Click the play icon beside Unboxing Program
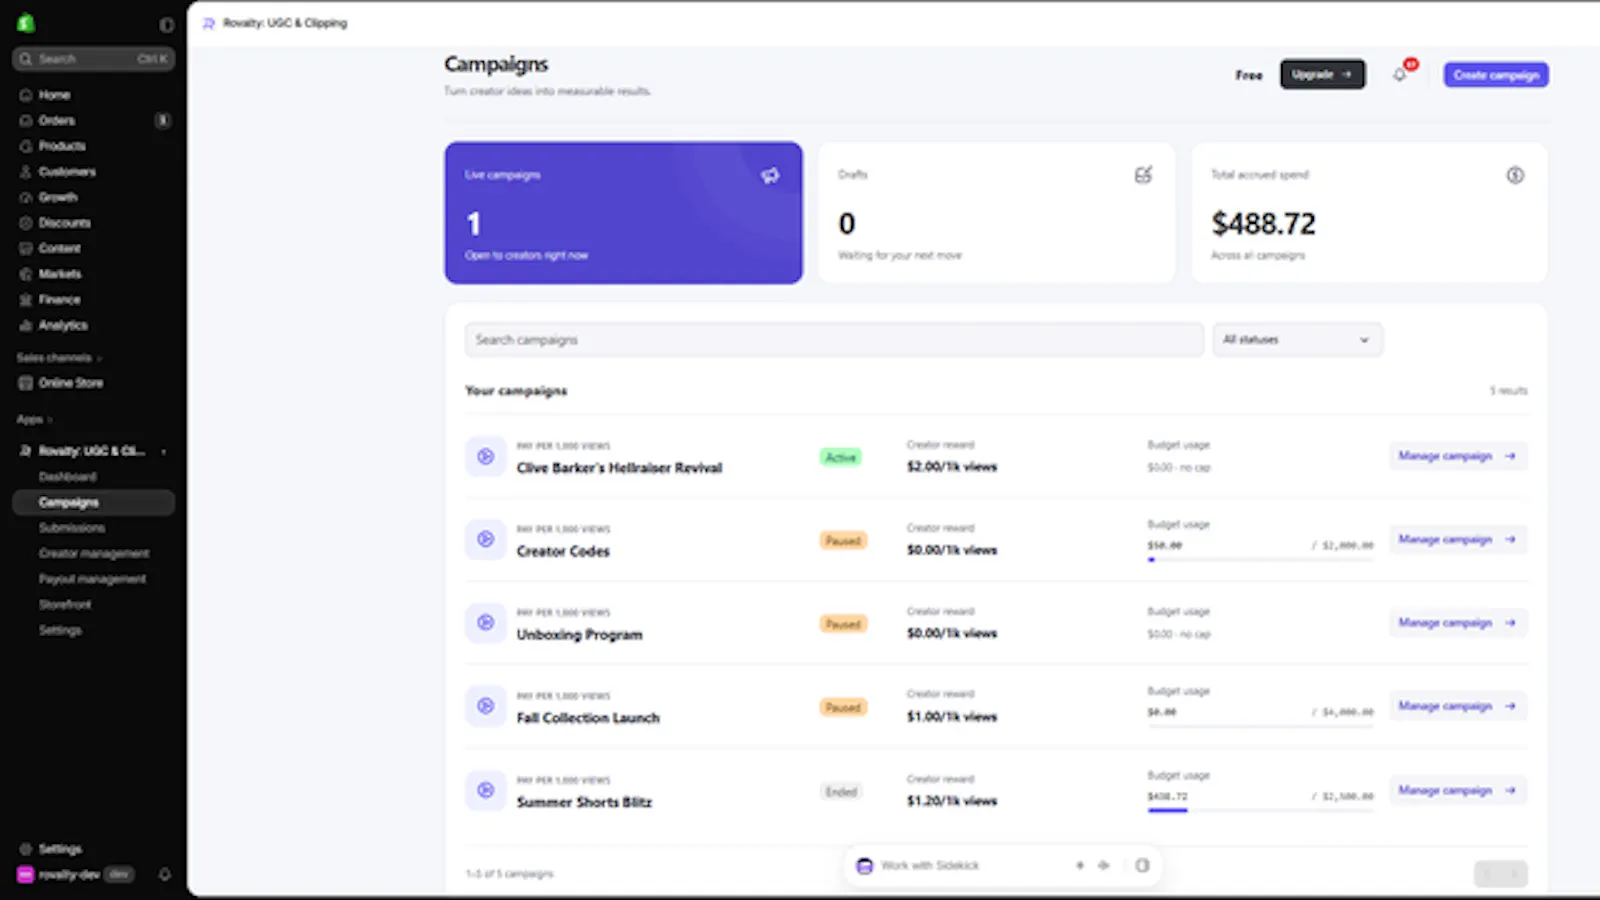Viewport: 1600px width, 900px height. (485, 623)
